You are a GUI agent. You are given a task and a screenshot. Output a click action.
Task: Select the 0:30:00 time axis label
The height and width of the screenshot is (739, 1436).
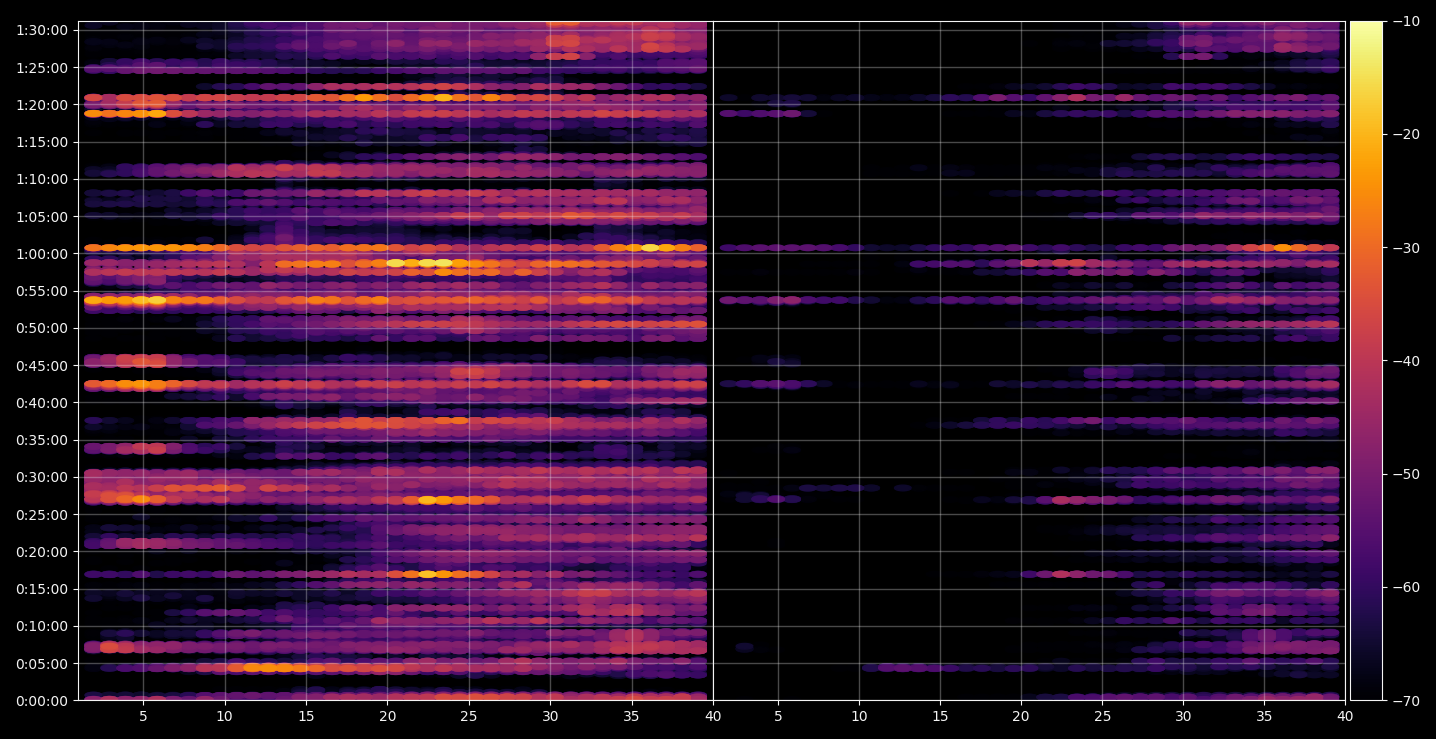point(42,477)
